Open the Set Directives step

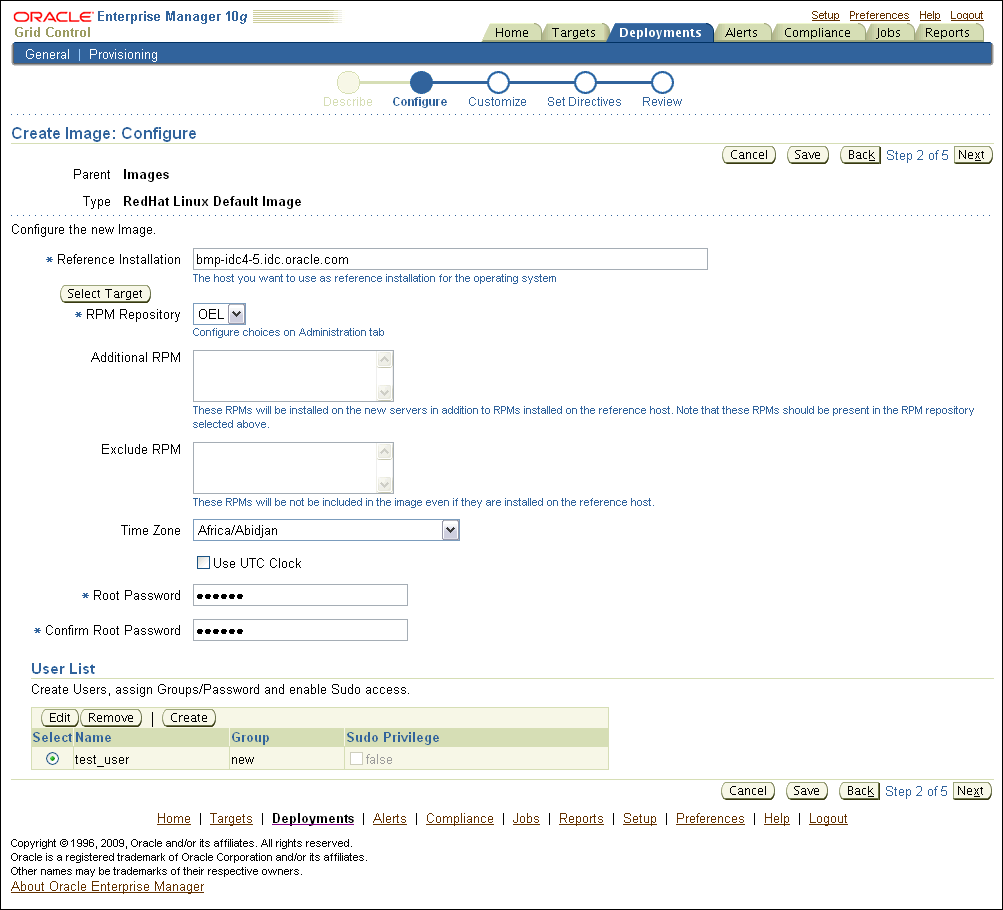(x=584, y=84)
